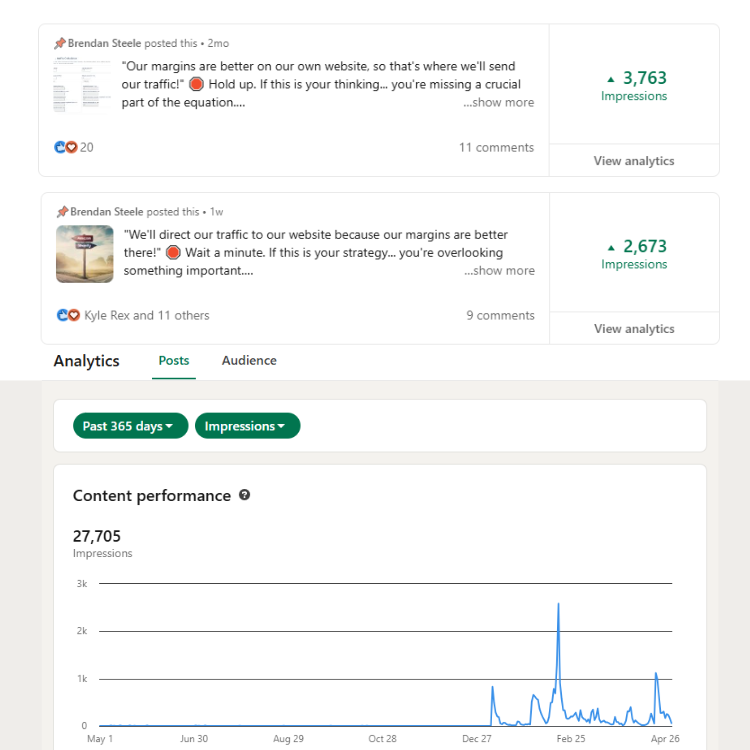Open the Impressions metric dropdown
The image size is (750, 750).
pyautogui.click(x=247, y=426)
